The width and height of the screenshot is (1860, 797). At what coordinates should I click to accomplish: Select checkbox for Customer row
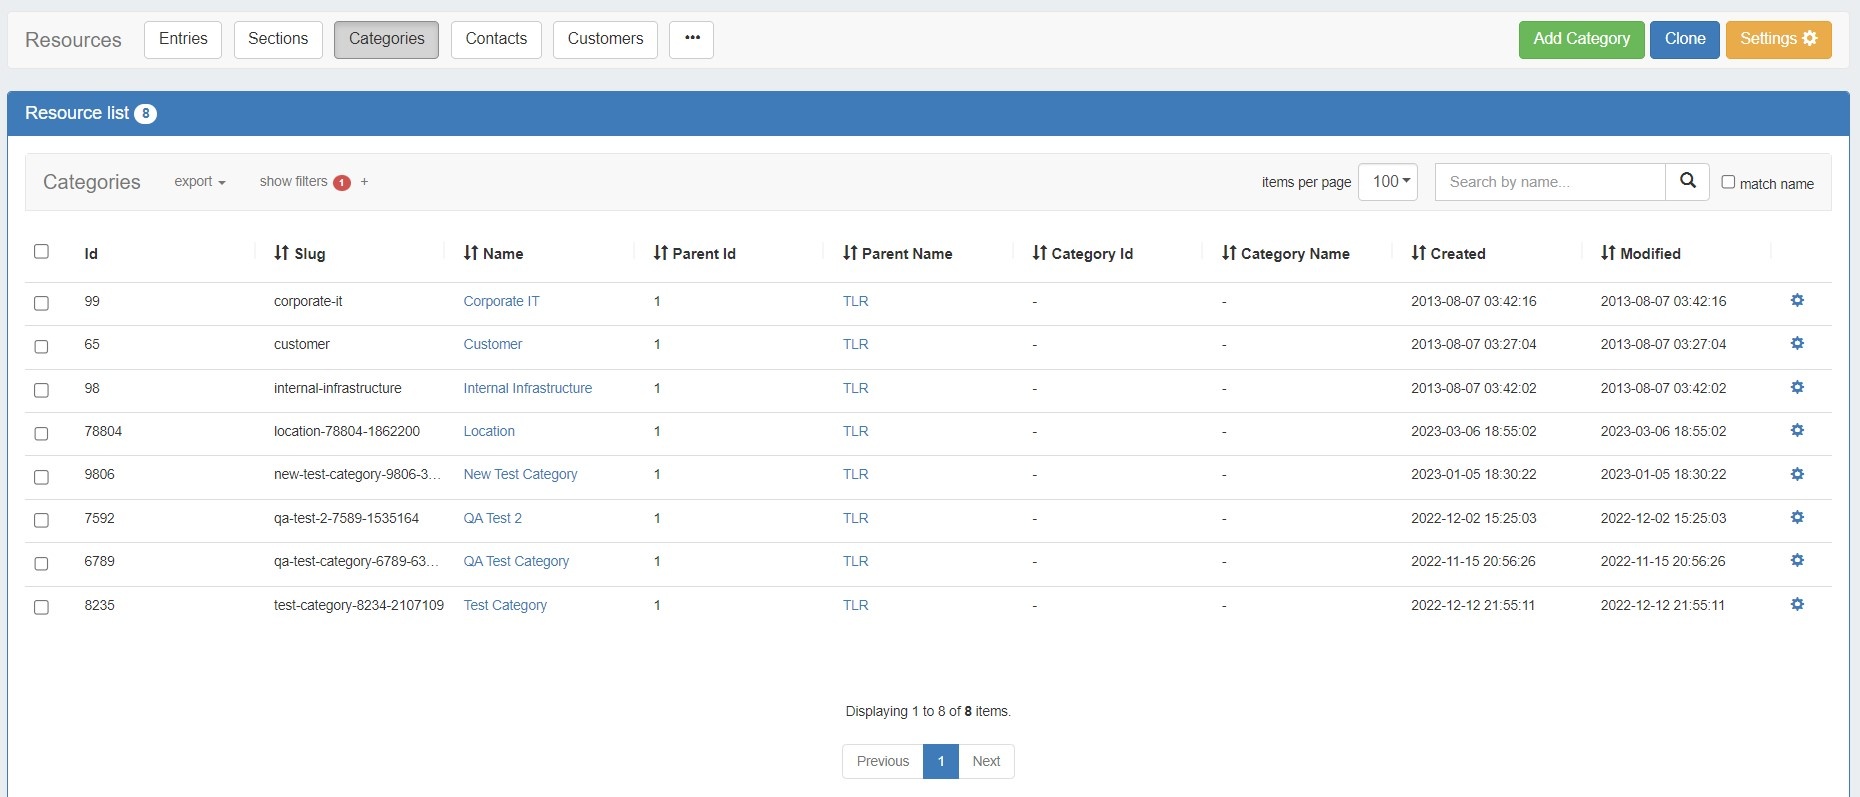pos(41,346)
